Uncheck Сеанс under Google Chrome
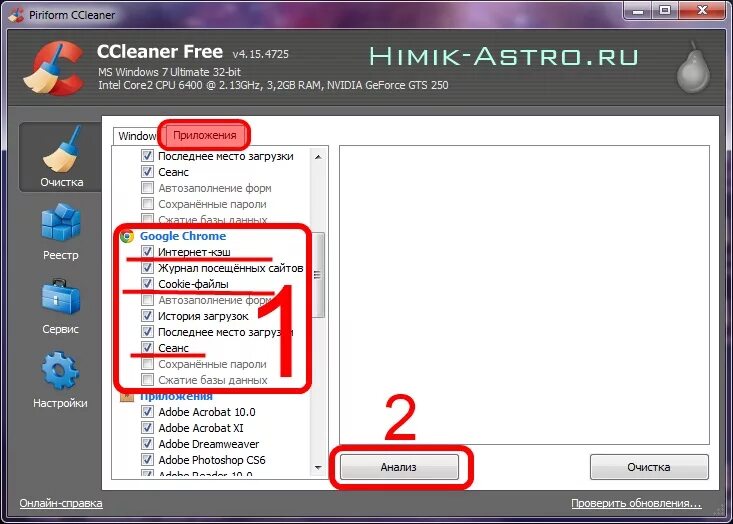This screenshot has height=524, width=733. pyautogui.click(x=147, y=348)
